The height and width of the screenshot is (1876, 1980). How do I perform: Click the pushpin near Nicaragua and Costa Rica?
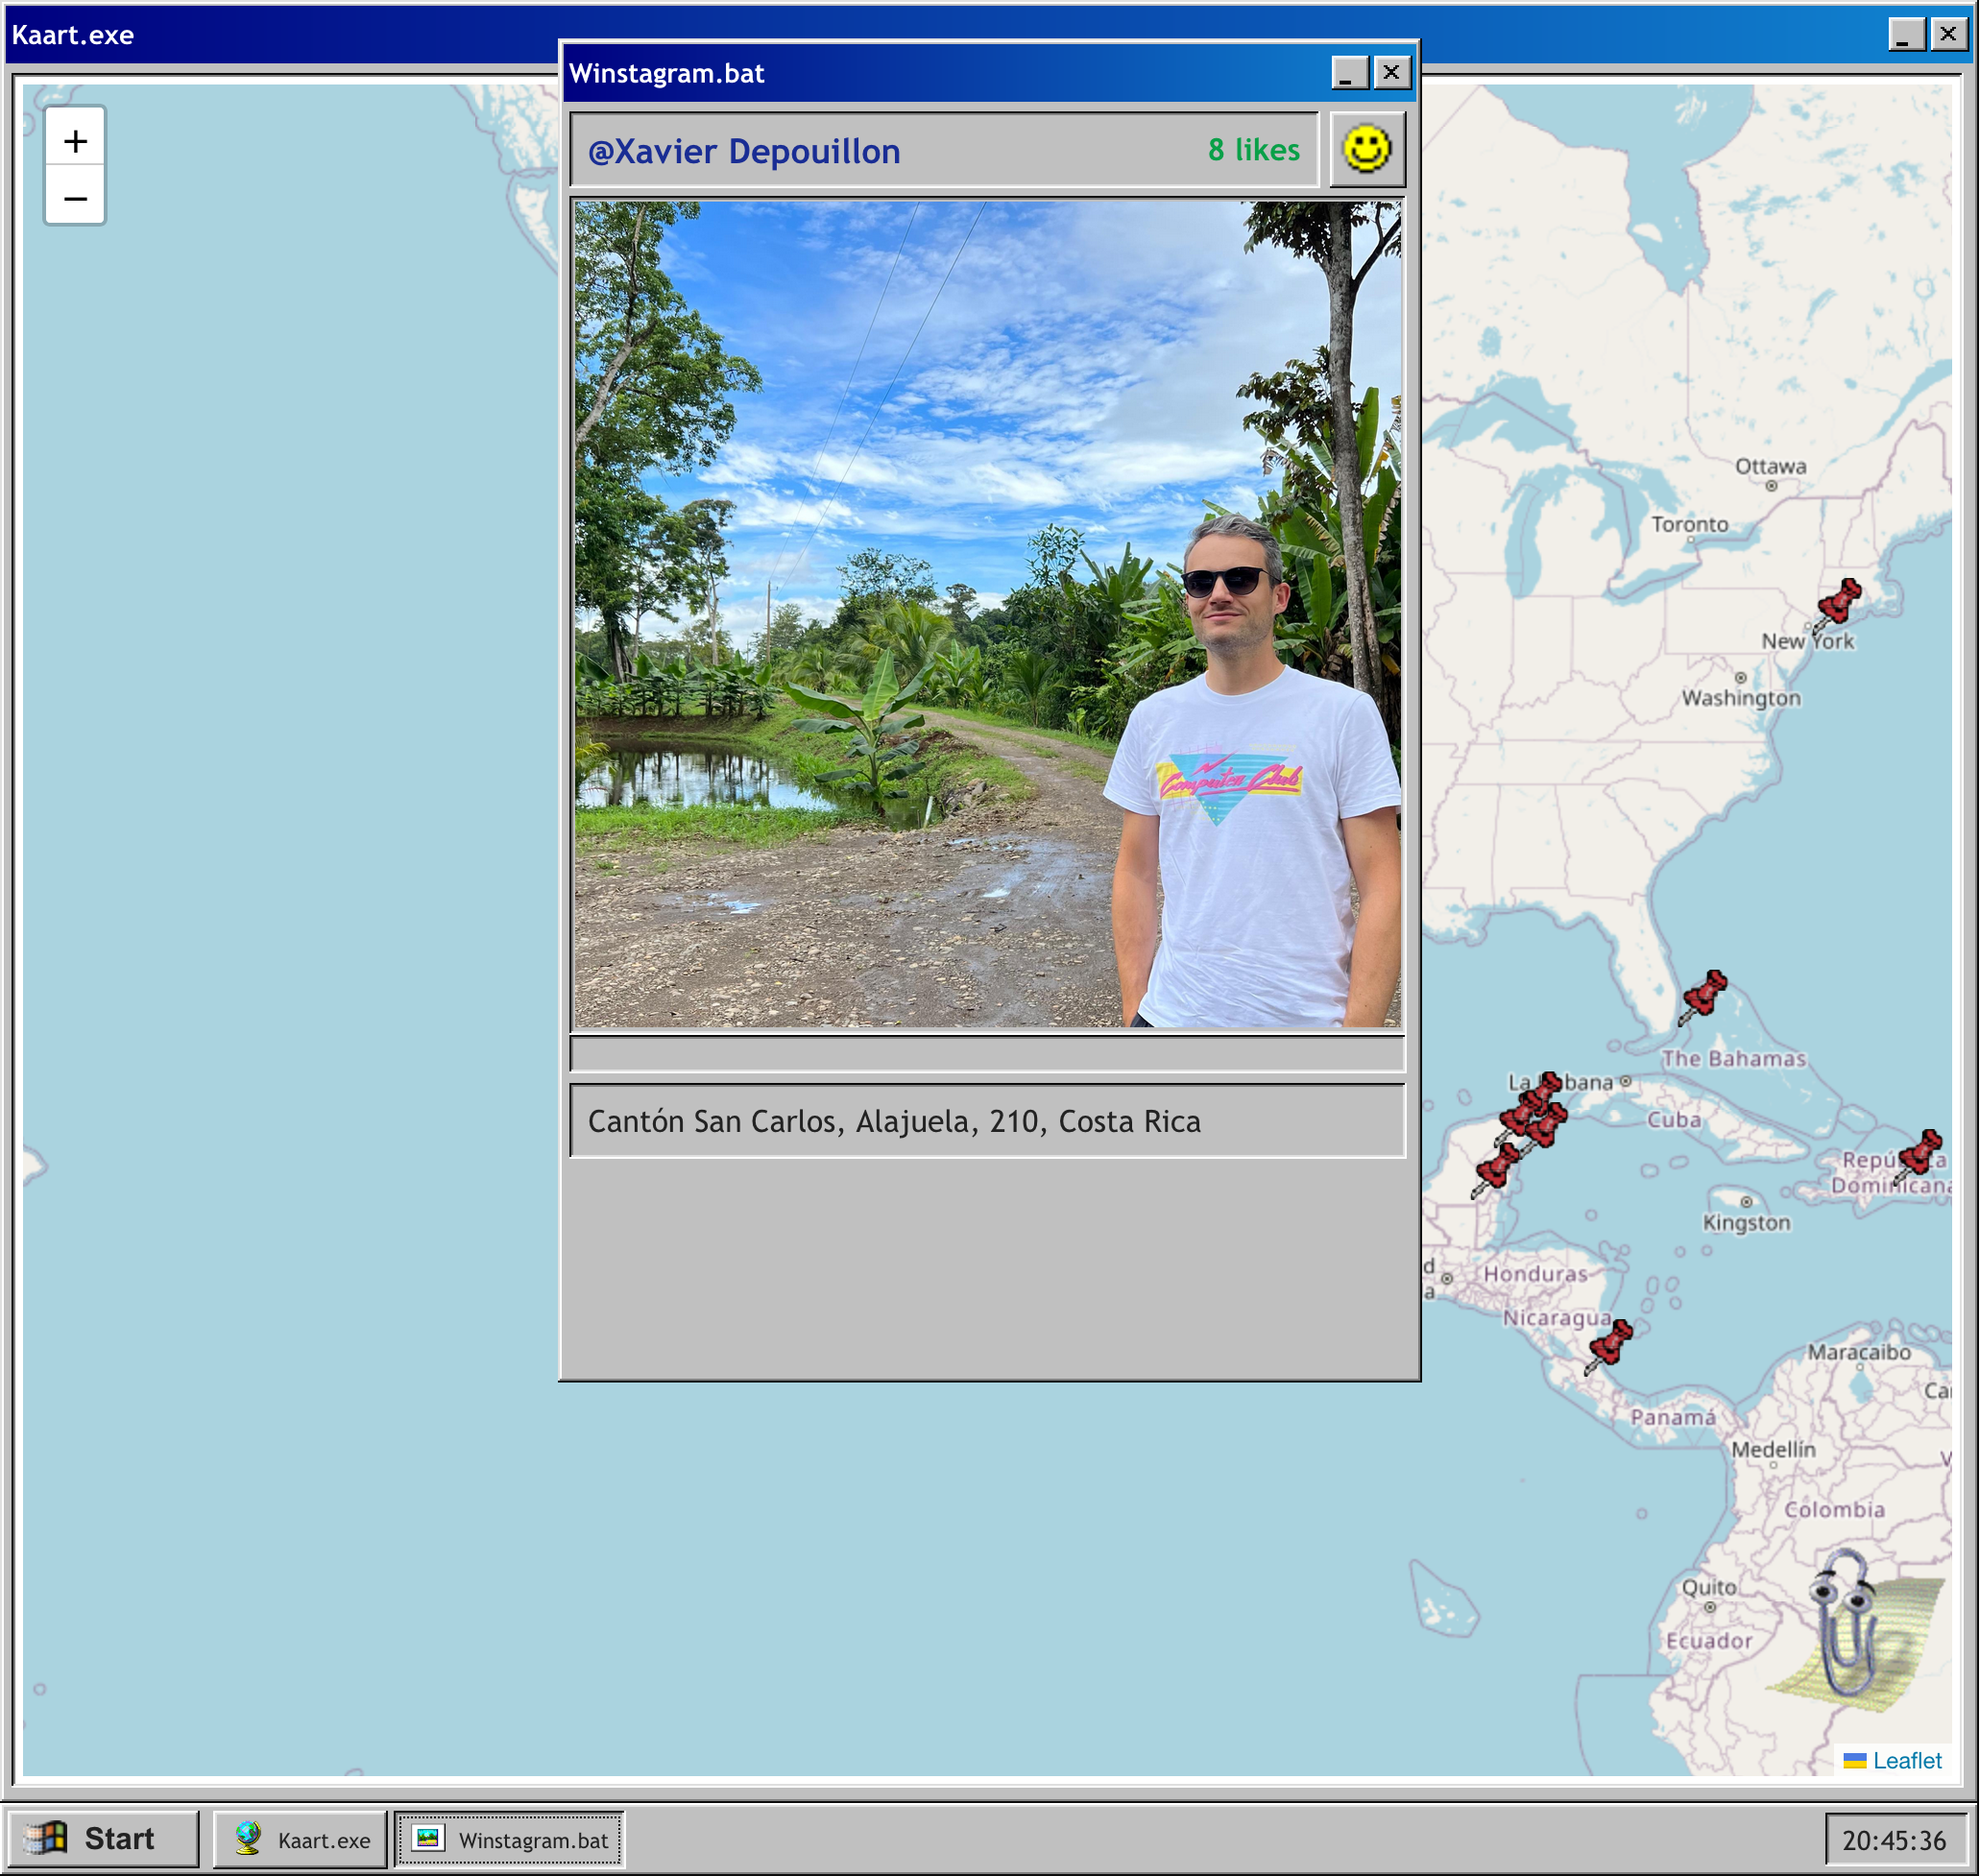tap(1609, 1344)
